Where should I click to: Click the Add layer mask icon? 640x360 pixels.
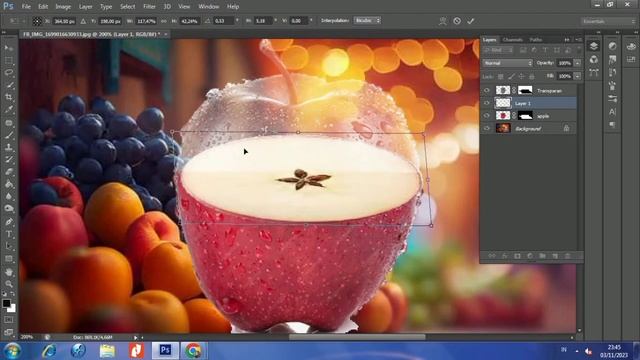click(517, 256)
